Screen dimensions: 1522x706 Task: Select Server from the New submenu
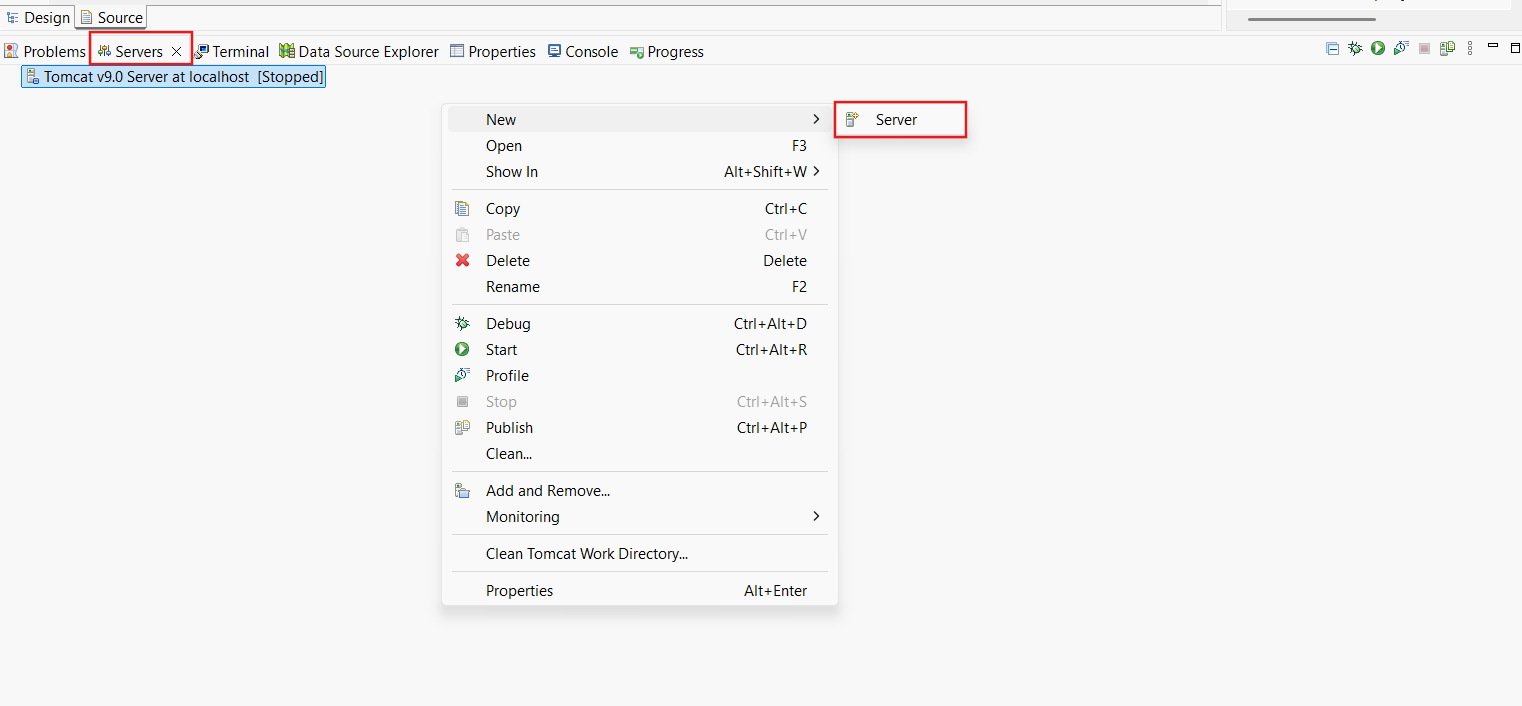point(893,119)
